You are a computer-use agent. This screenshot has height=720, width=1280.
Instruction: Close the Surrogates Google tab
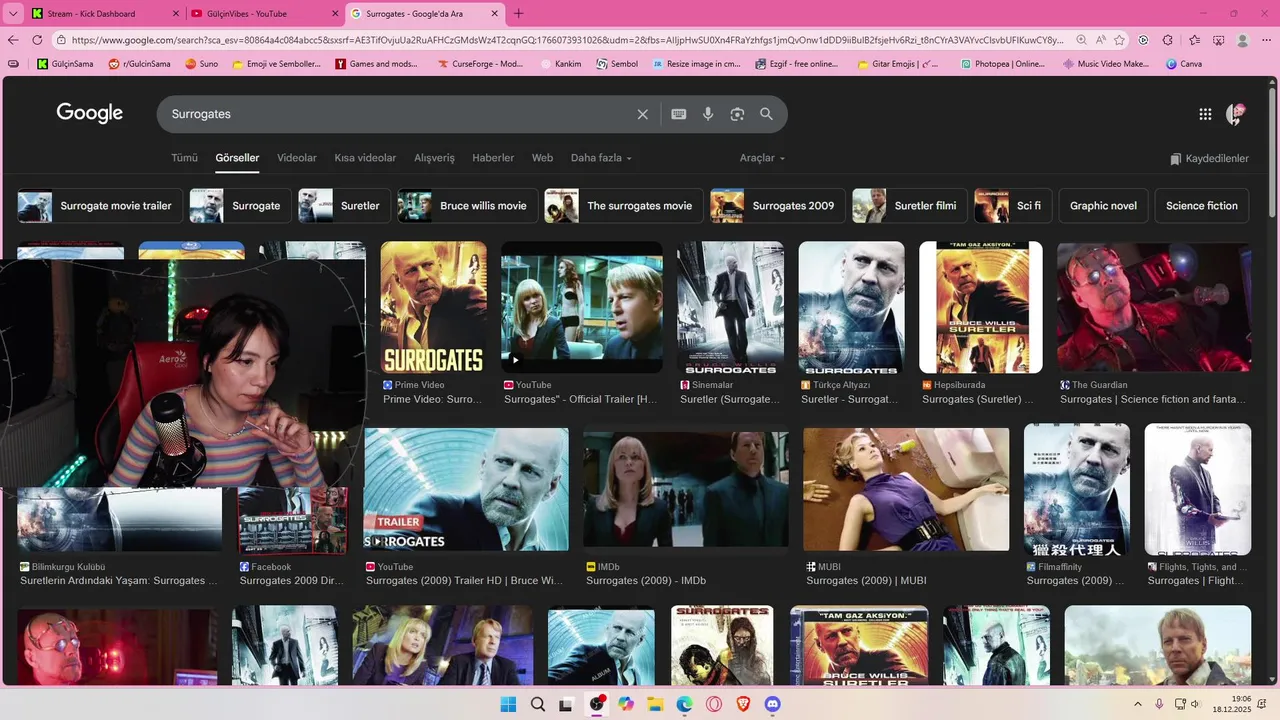pyautogui.click(x=494, y=14)
